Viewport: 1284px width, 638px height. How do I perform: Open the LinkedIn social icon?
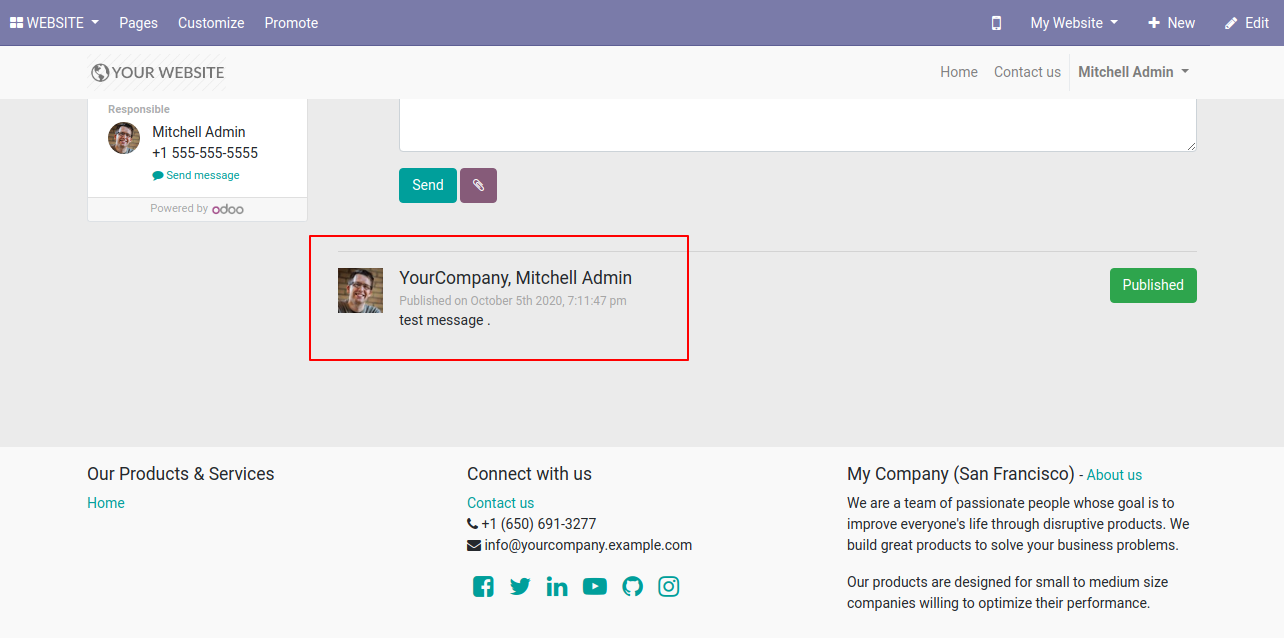tap(557, 587)
